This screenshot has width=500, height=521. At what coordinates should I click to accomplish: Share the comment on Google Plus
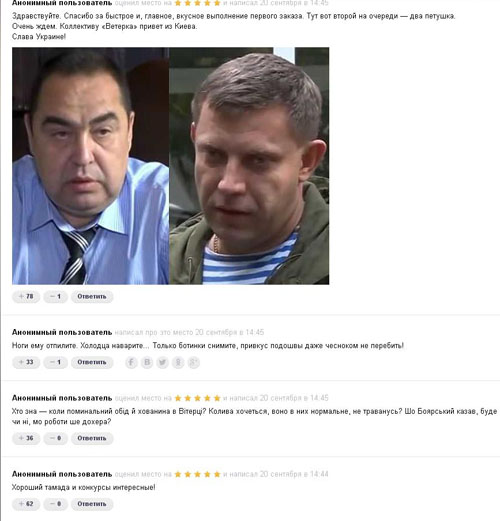pyautogui.click(x=194, y=362)
